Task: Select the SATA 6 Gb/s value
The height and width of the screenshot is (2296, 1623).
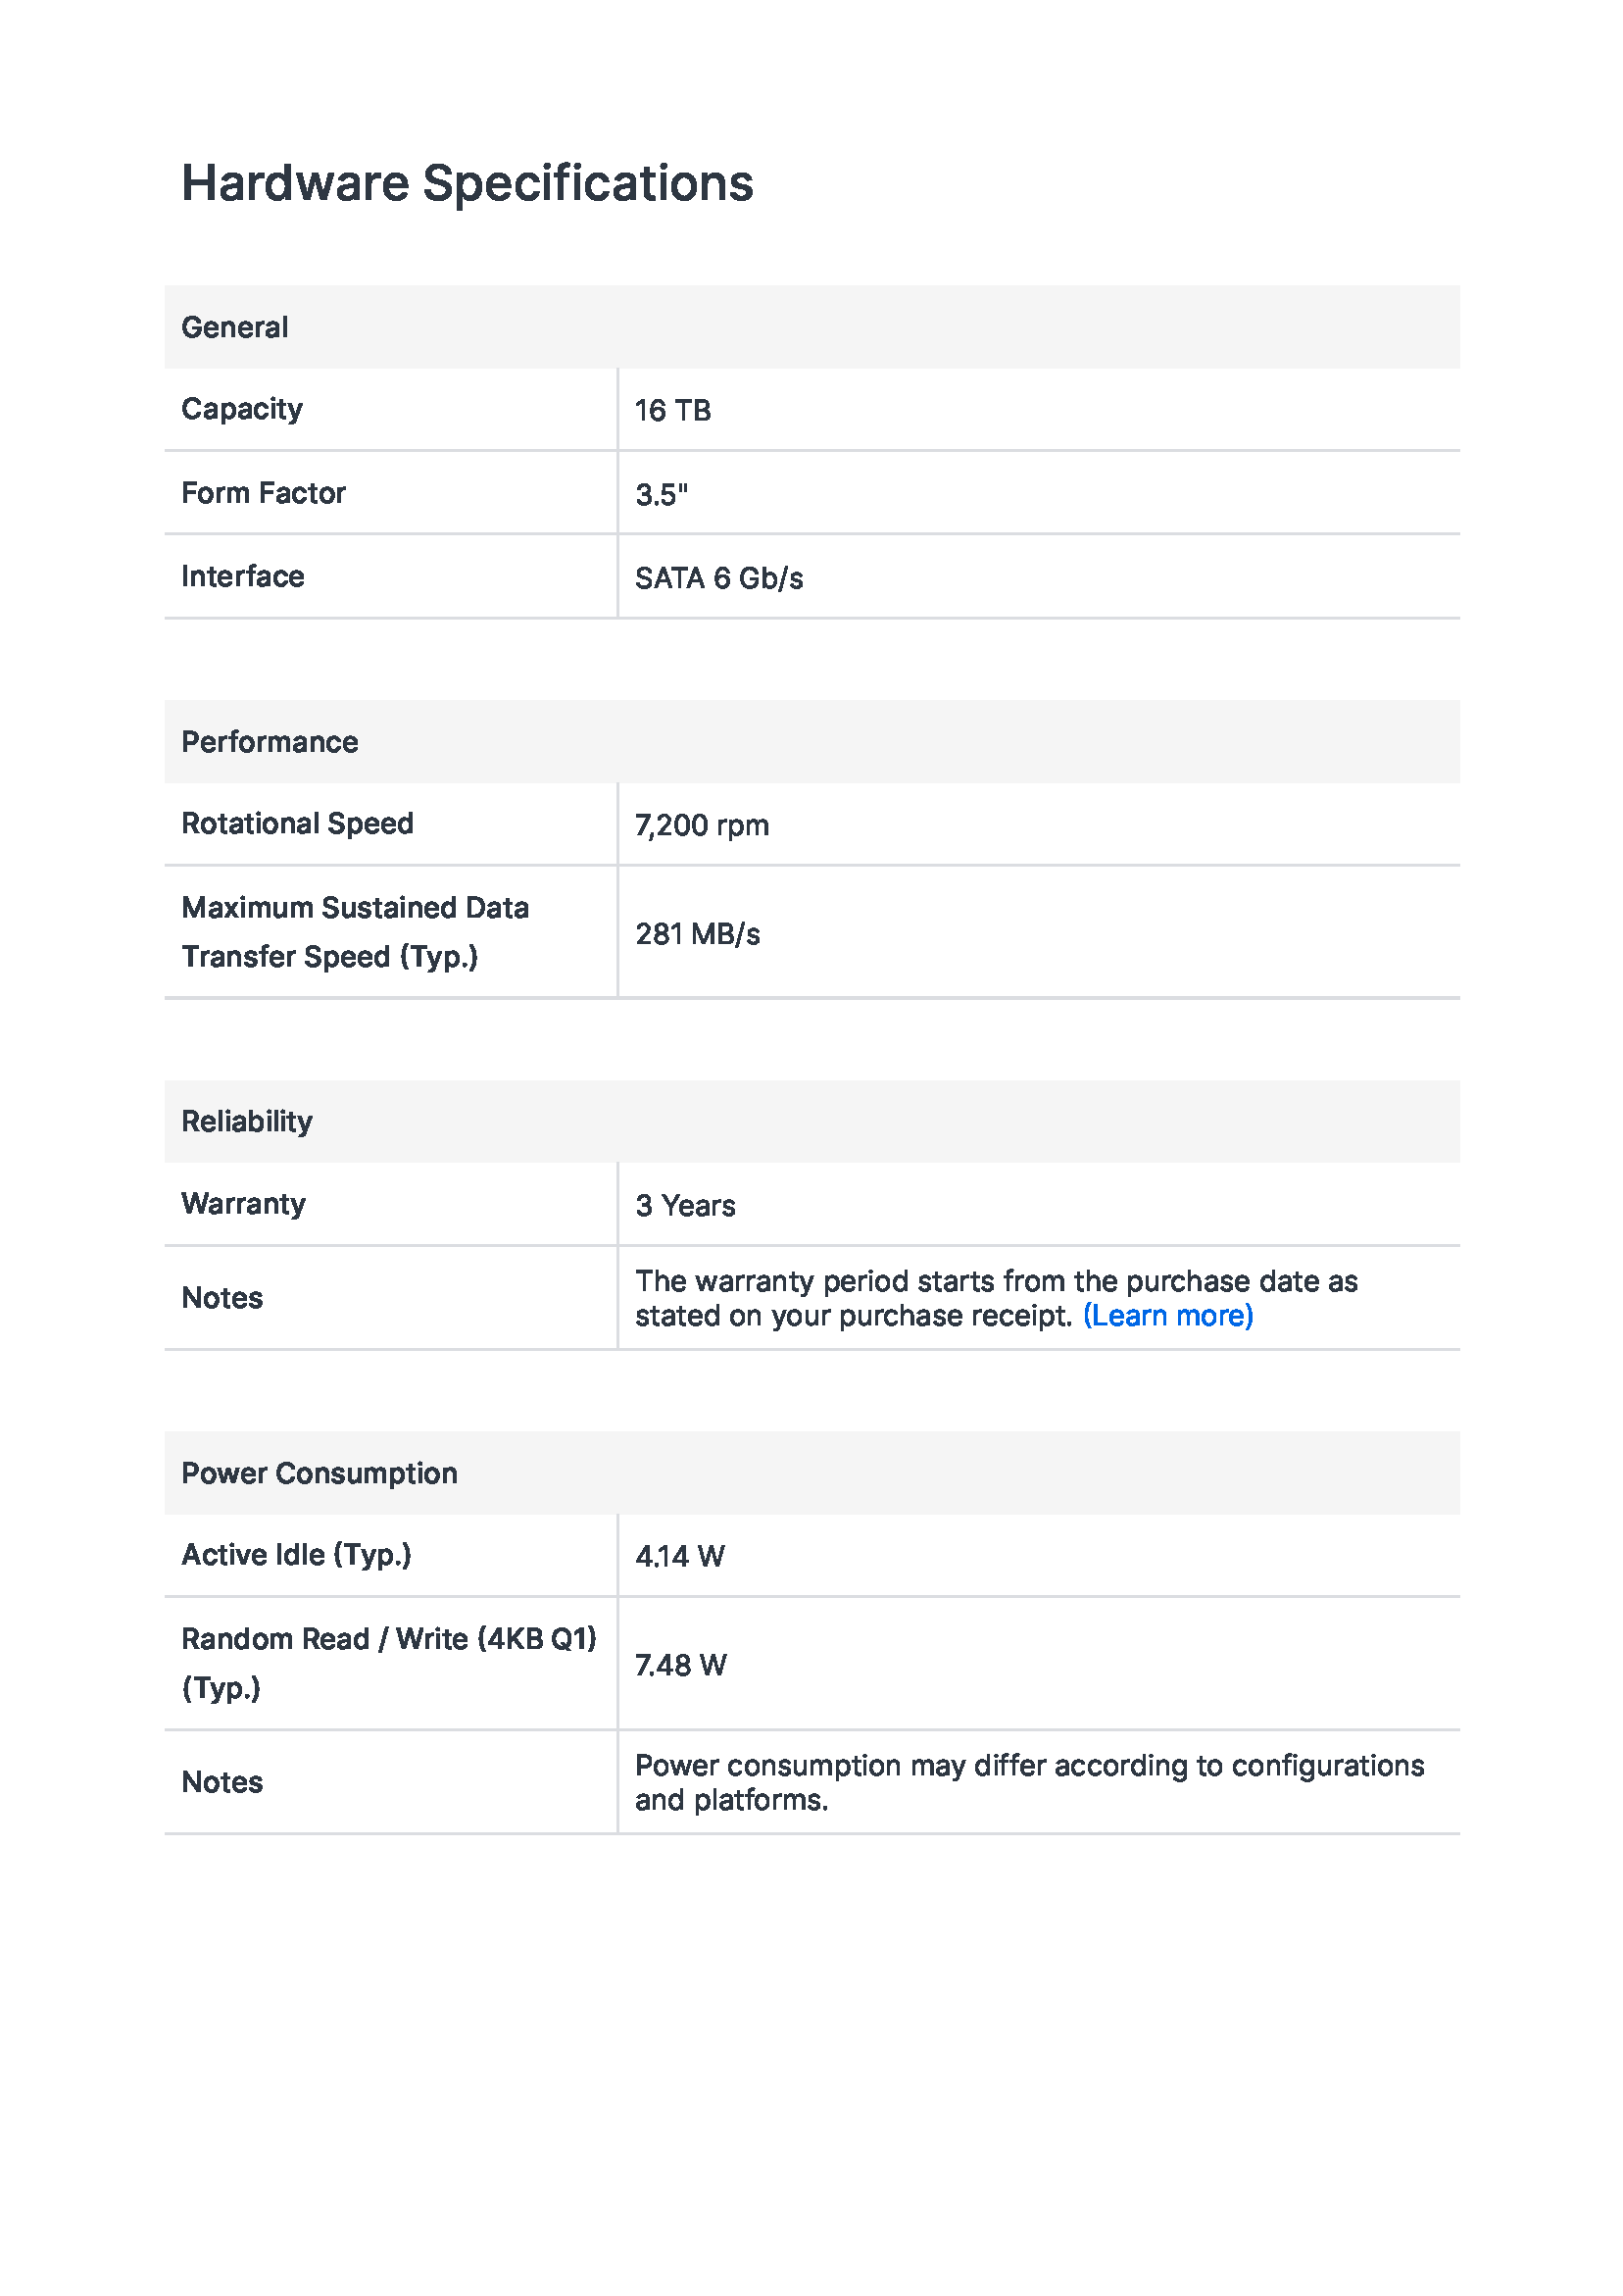Action: [x=719, y=578]
